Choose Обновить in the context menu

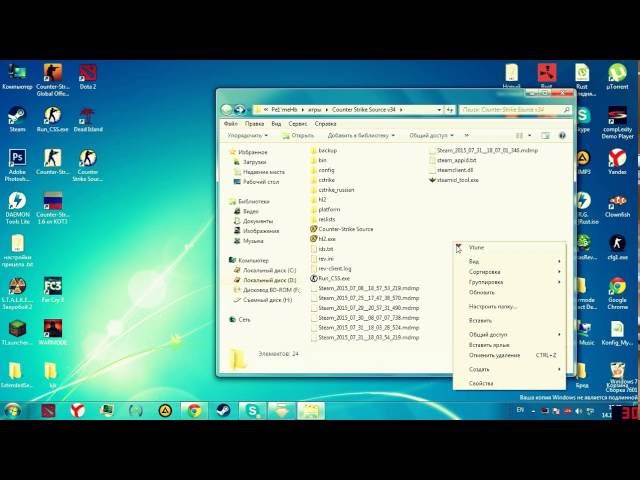point(509,293)
